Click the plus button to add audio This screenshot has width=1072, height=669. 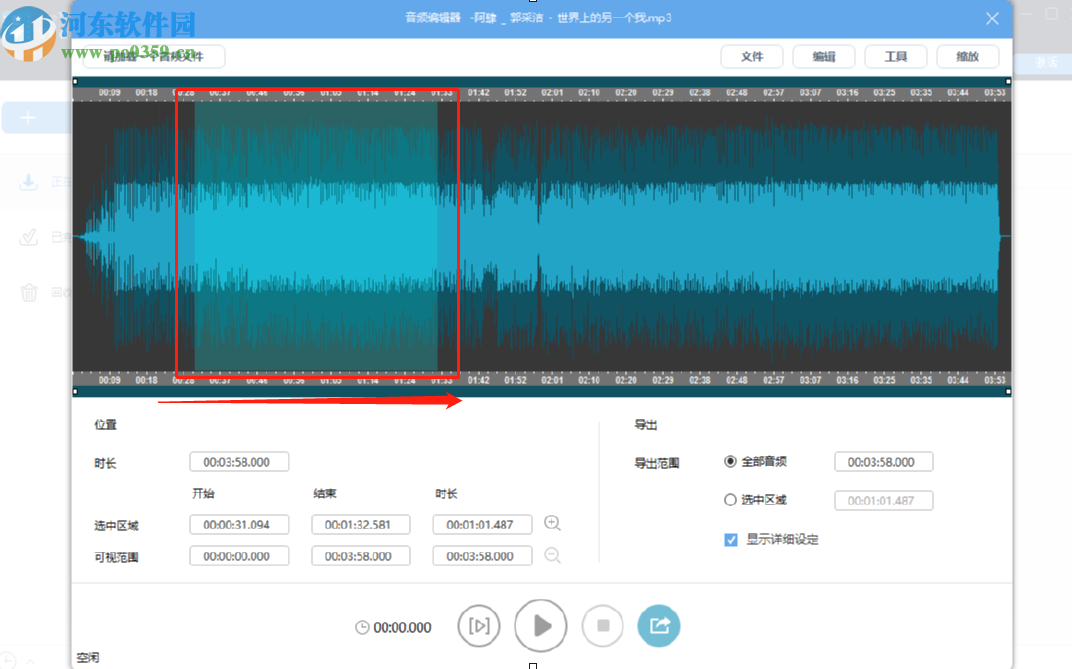(28, 117)
